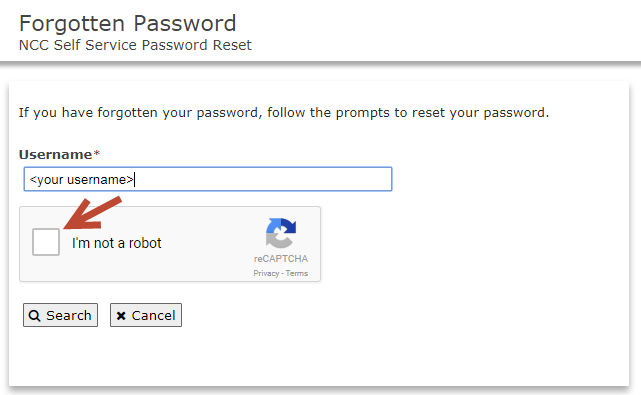Check the I'm not a robot checkbox
This screenshot has width=641, height=395.
pyautogui.click(x=46, y=242)
